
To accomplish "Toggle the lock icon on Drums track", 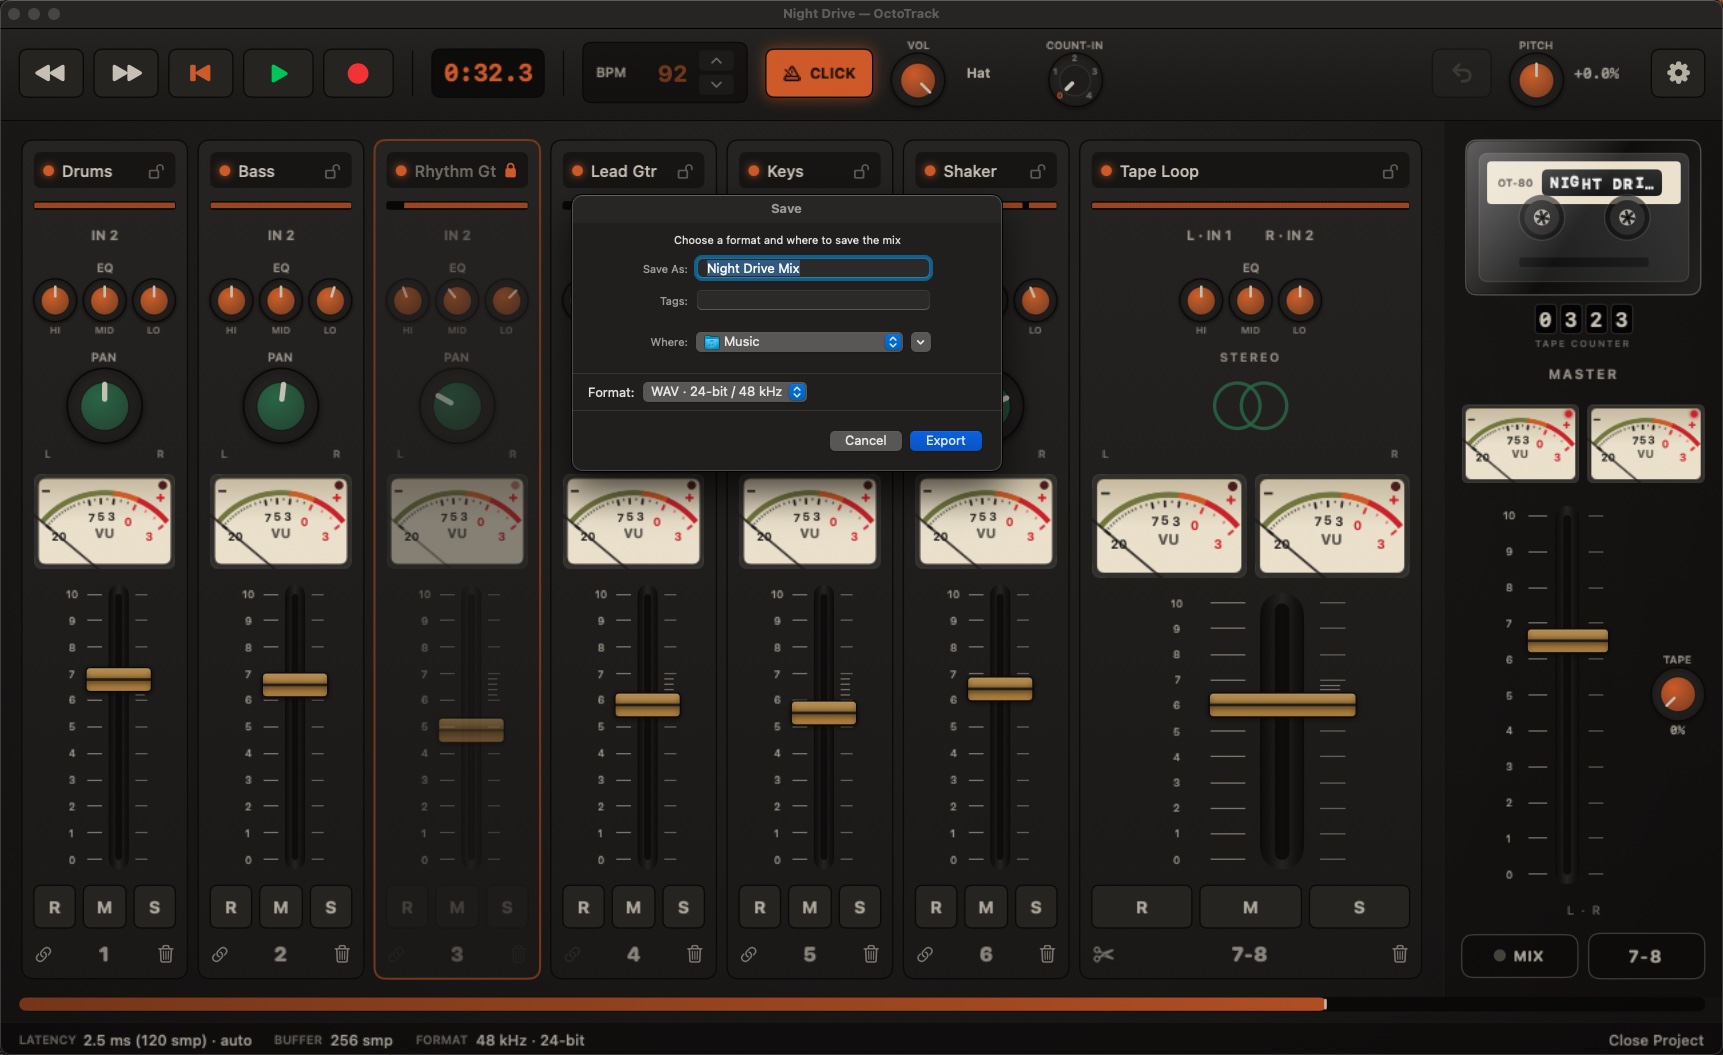I will (x=157, y=171).
